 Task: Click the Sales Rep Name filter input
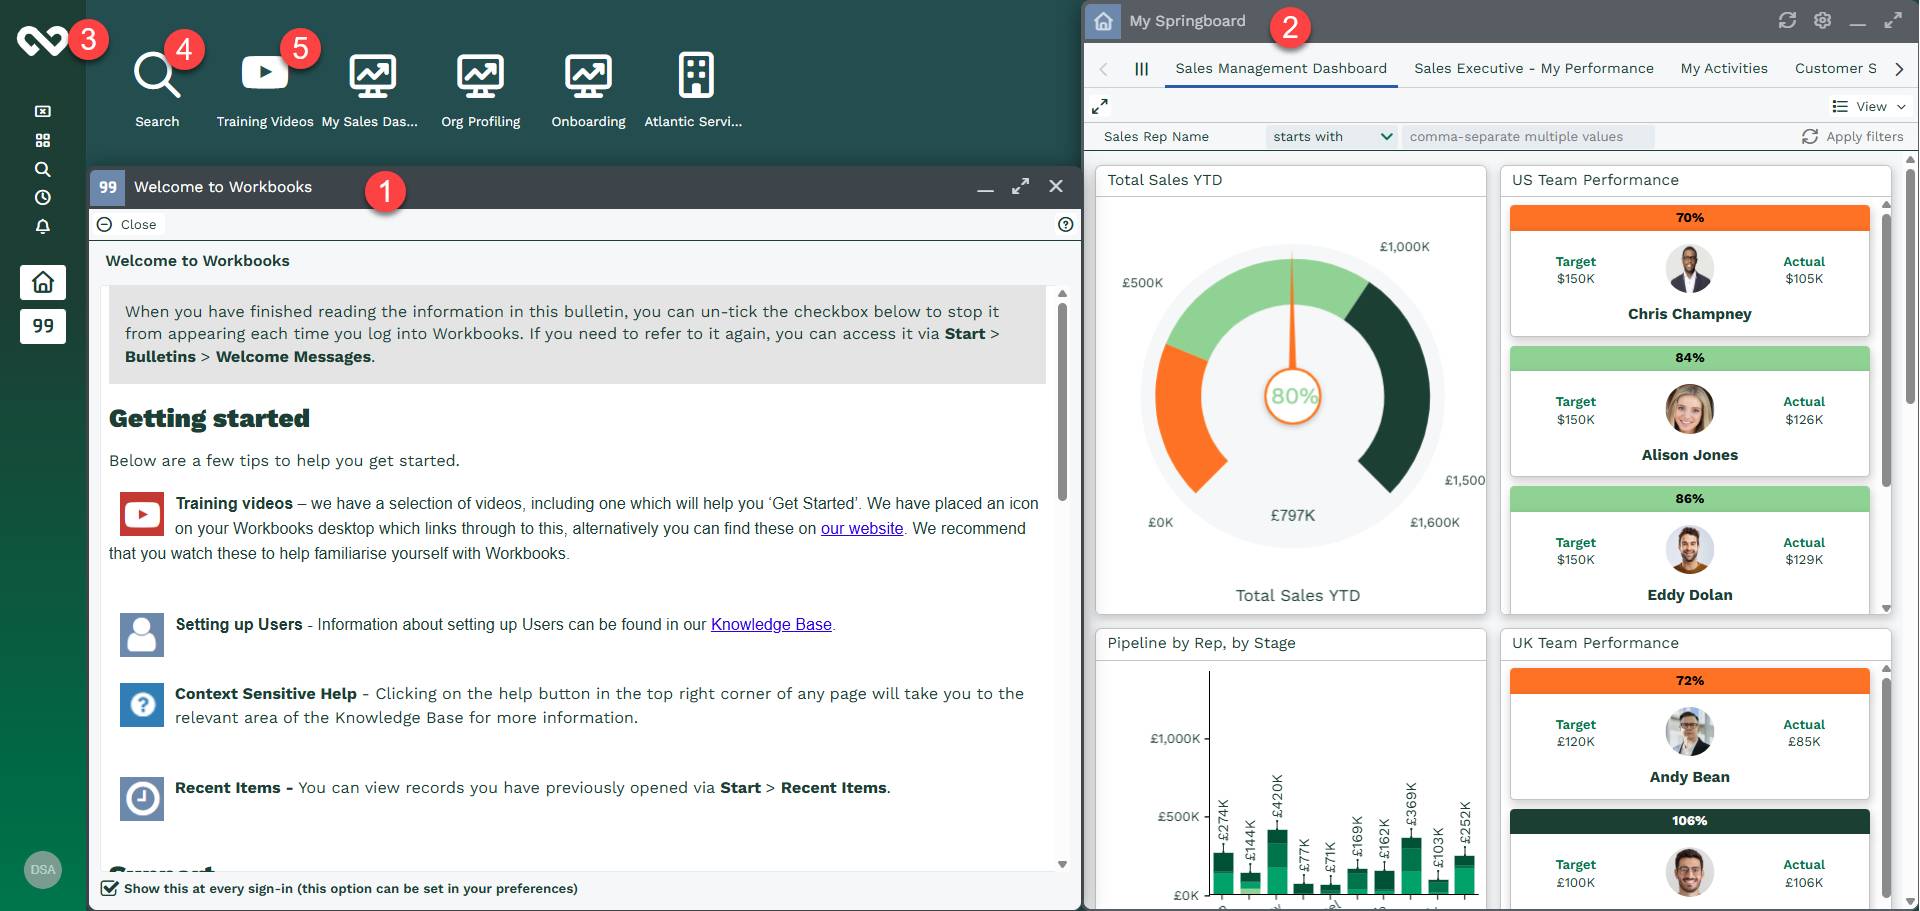pyautogui.click(x=1527, y=137)
